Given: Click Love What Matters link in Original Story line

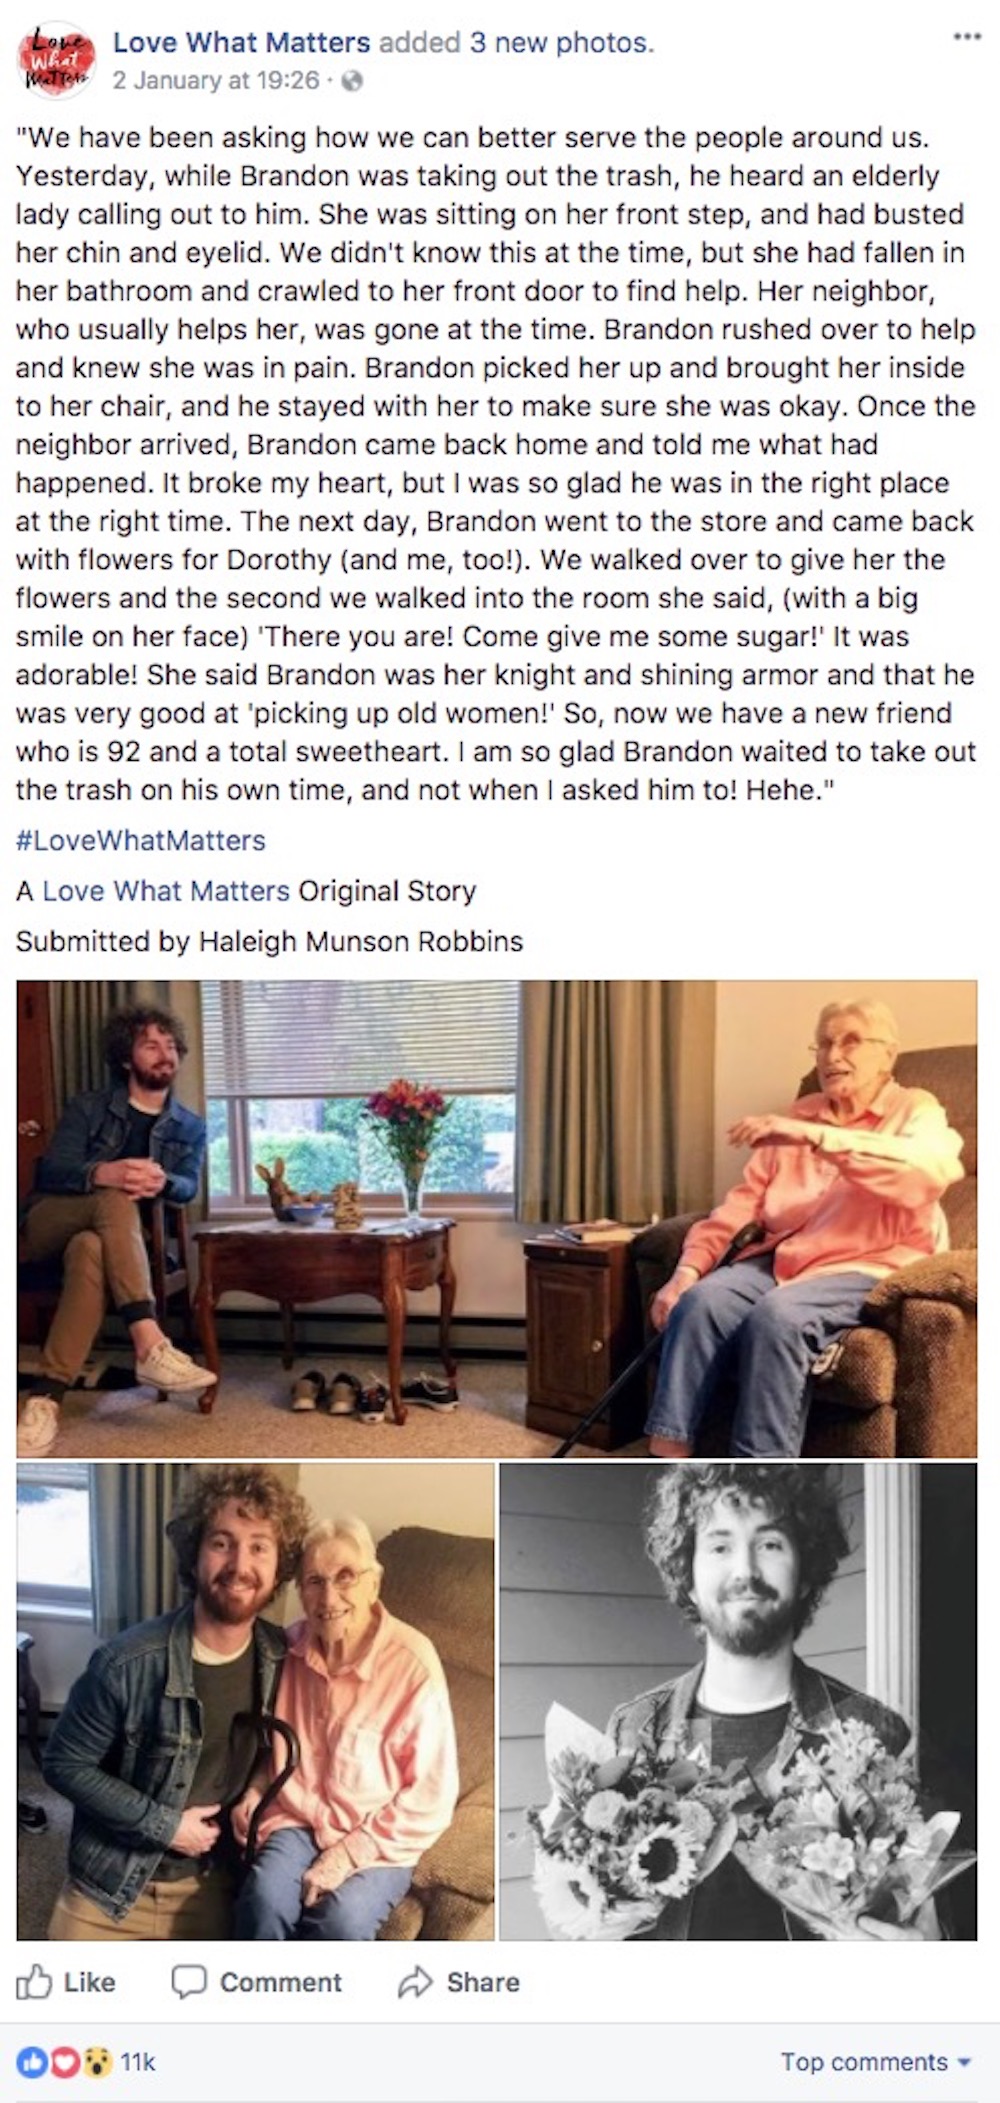Looking at the screenshot, I should click(x=165, y=890).
